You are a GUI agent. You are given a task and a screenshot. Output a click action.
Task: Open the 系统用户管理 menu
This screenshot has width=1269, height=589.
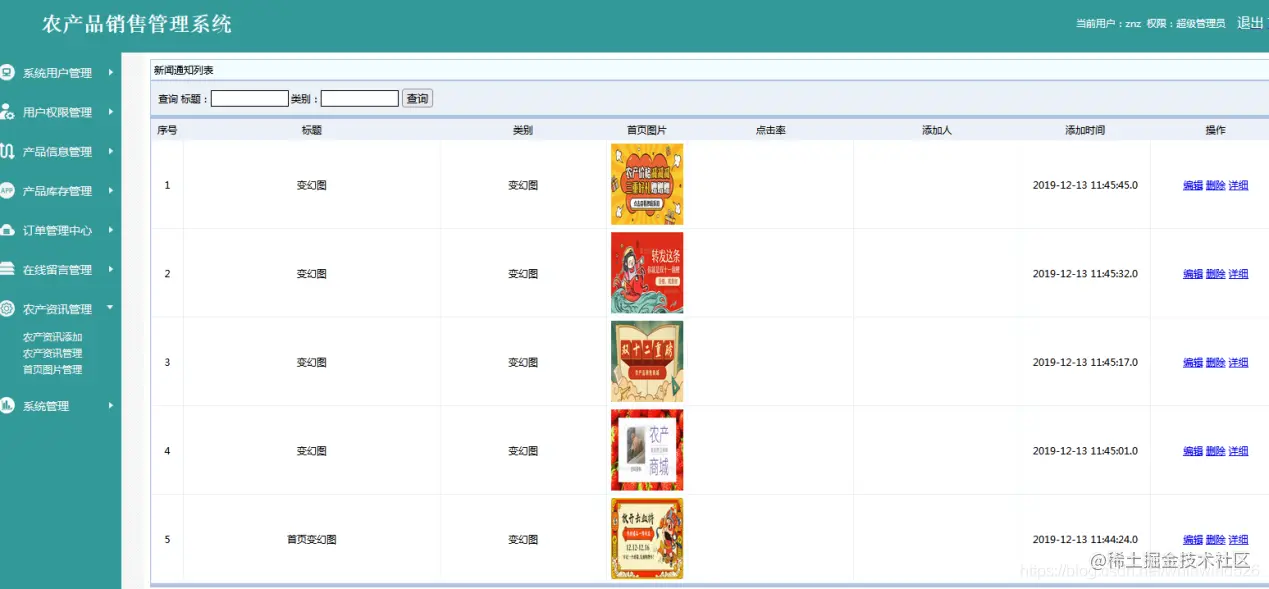57,73
